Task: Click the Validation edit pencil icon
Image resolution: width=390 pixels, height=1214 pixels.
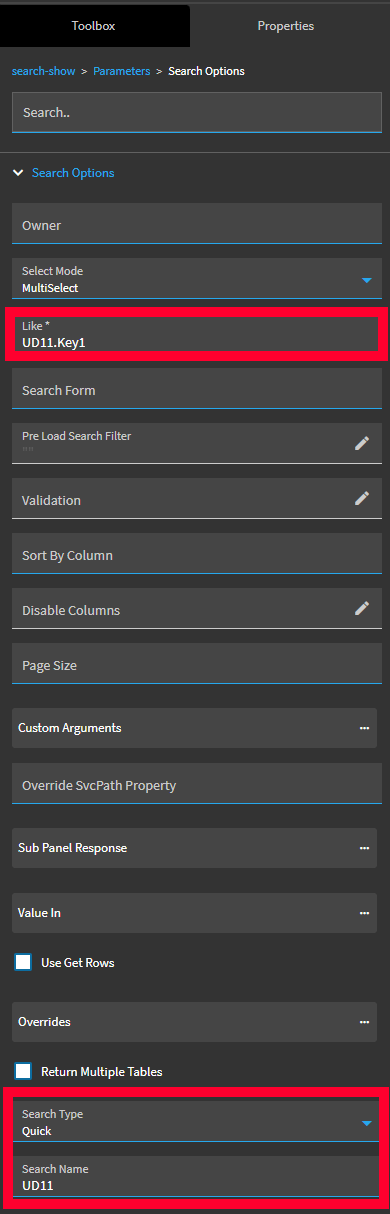Action: pos(362,498)
